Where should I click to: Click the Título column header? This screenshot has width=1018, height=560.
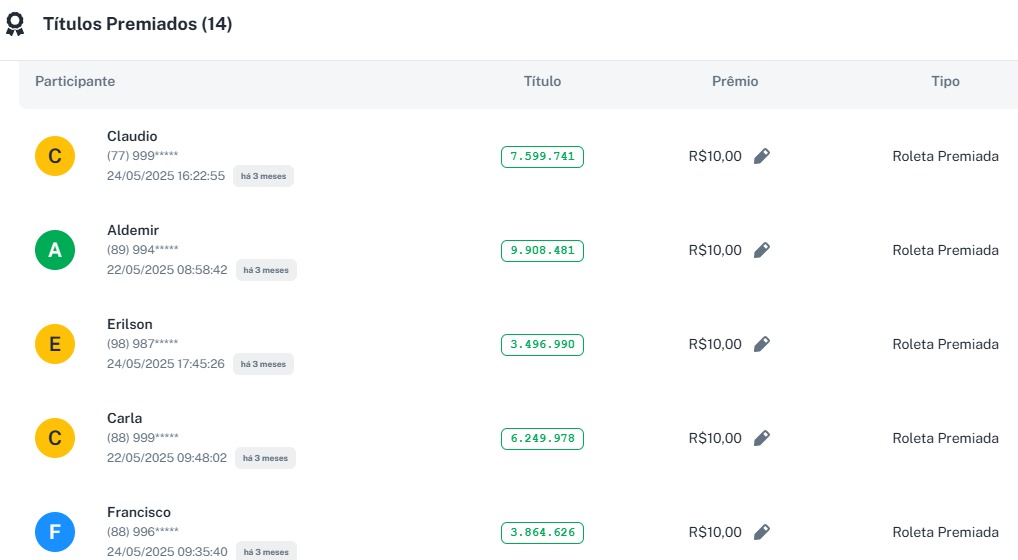tap(542, 81)
